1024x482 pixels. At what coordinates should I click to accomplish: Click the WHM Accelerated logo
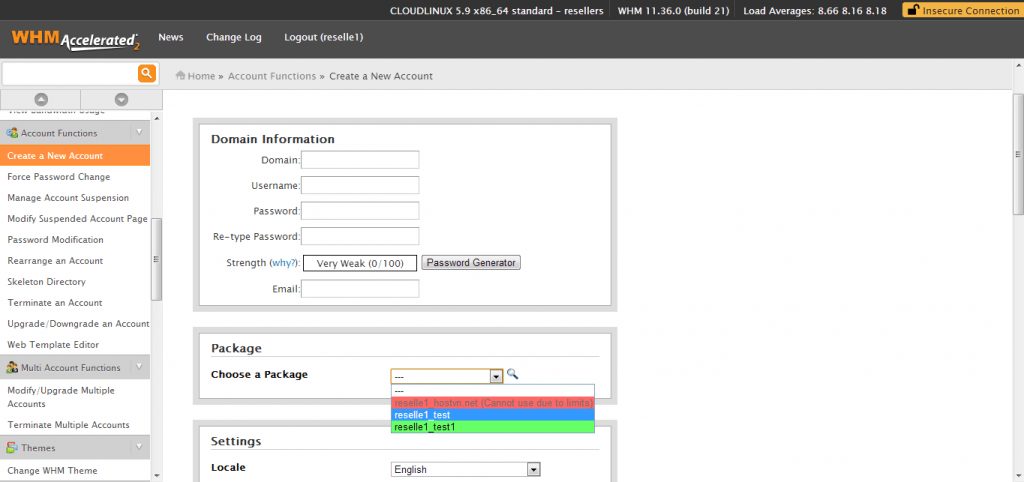click(75, 40)
